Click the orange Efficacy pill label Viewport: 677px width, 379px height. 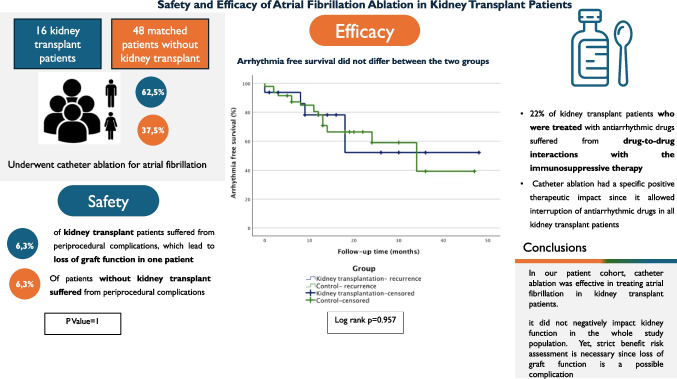click(364, 31)
